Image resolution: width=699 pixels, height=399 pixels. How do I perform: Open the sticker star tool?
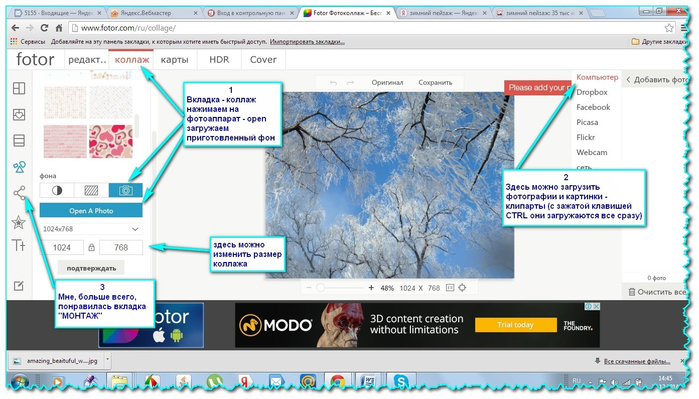click(x=18, y=222)
